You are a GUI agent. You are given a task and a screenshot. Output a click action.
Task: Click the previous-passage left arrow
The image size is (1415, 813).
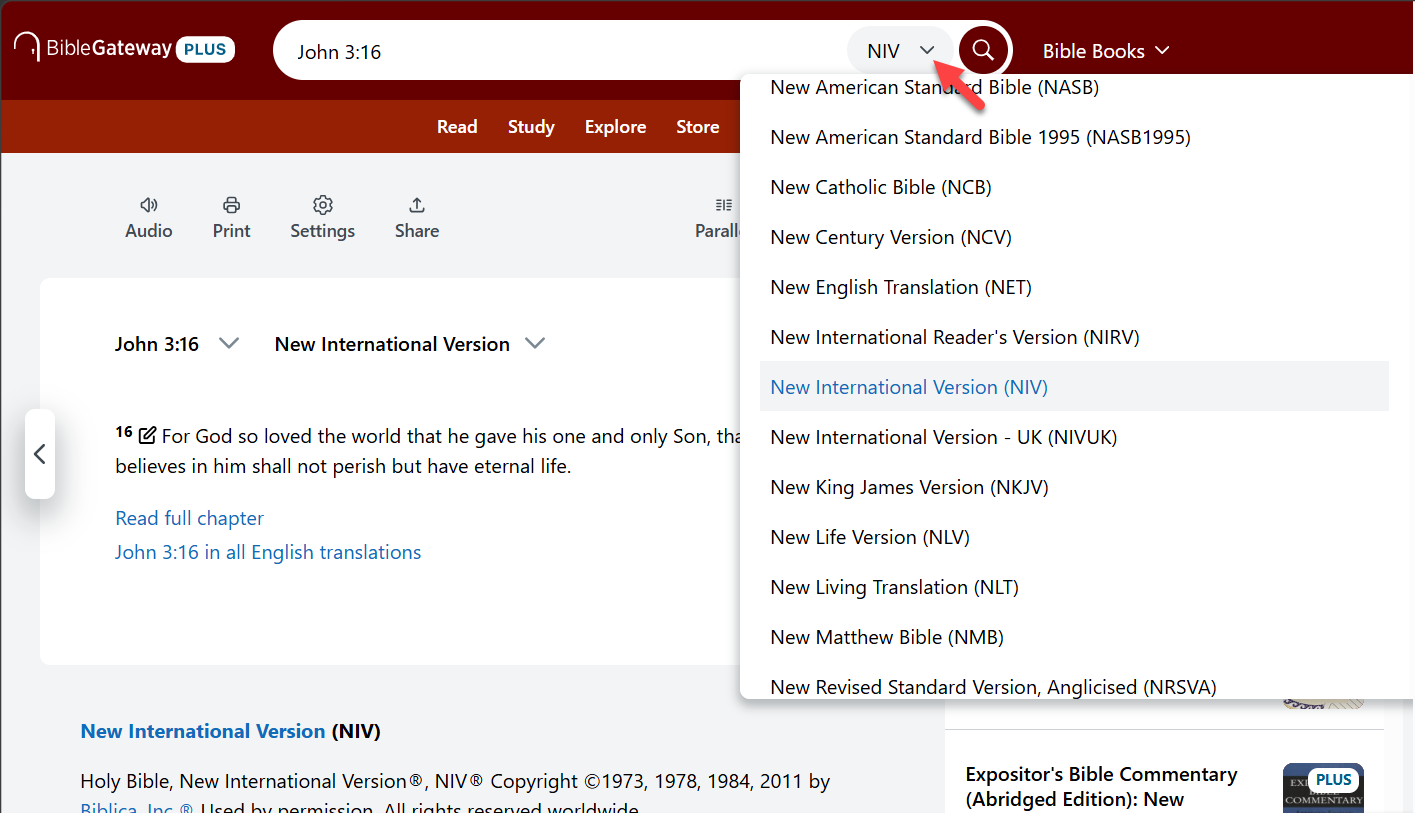pos(40,454)
